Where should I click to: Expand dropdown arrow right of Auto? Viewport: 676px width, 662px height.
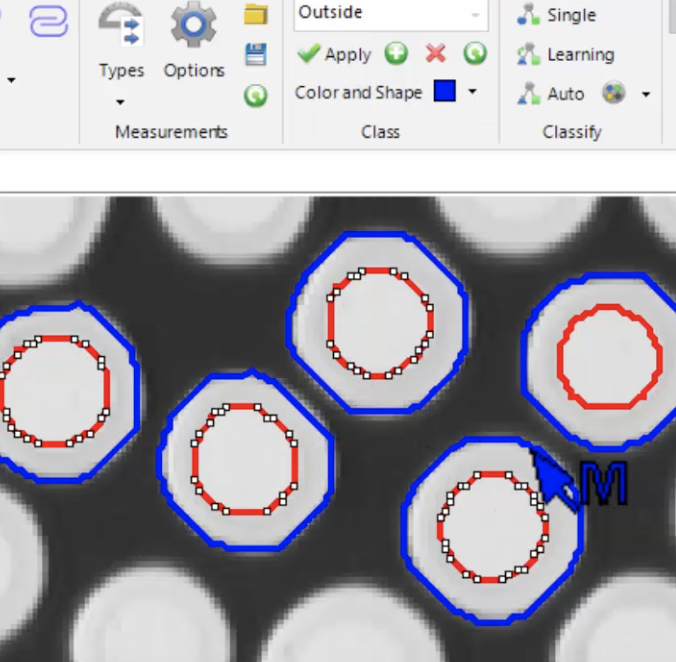click(x=646, y=94)
